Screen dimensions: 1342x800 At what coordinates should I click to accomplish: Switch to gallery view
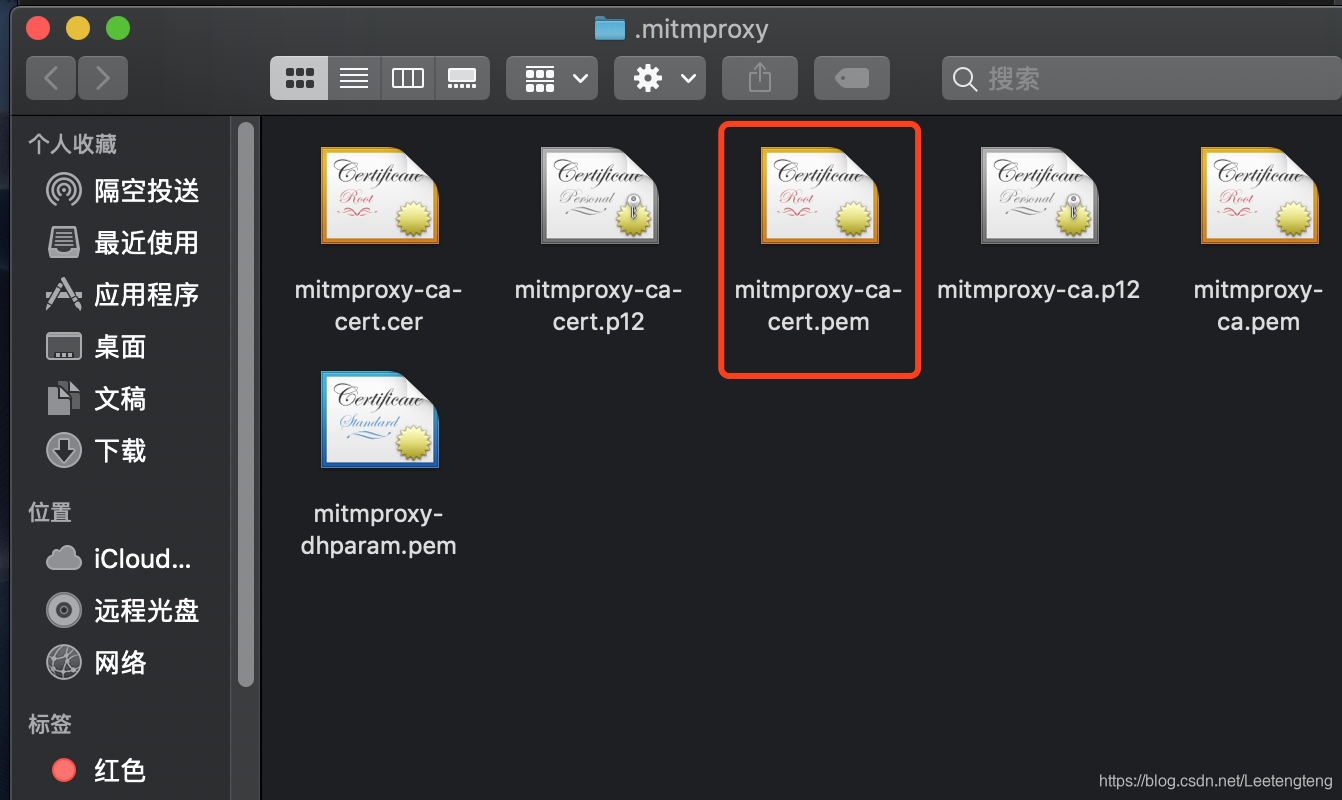462,78
